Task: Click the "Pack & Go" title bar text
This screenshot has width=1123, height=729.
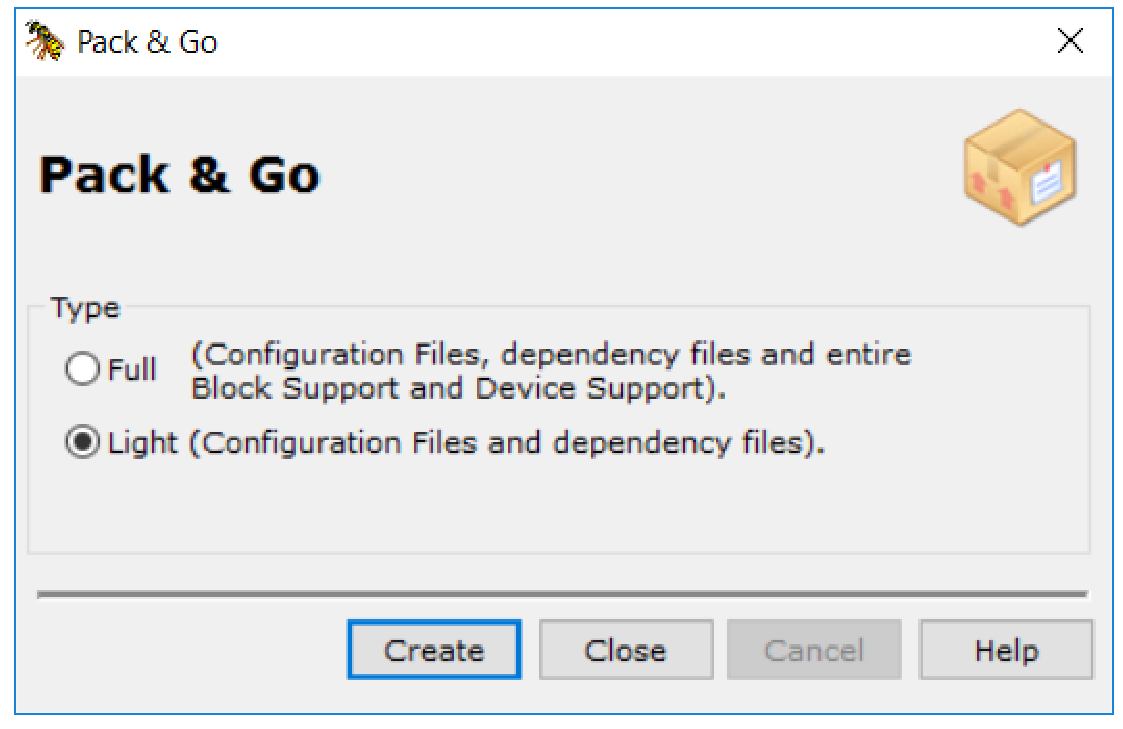Action: pos(147,42)
